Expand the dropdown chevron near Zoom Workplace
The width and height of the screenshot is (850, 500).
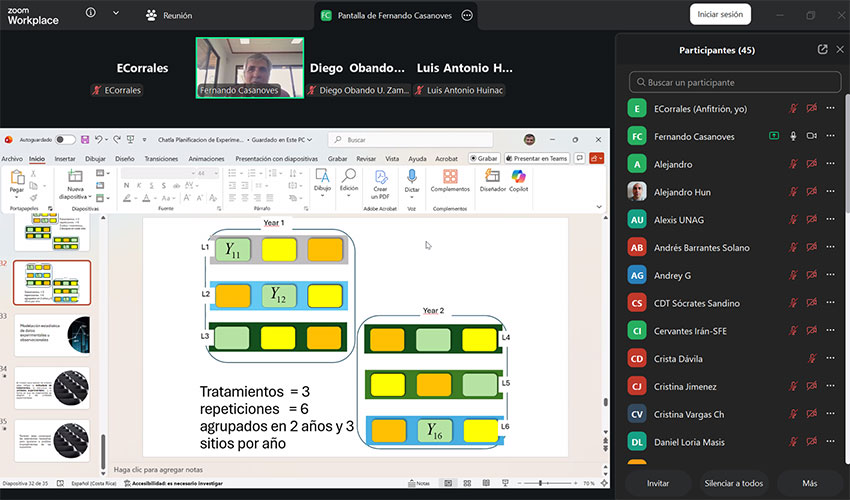pos(116,14)
